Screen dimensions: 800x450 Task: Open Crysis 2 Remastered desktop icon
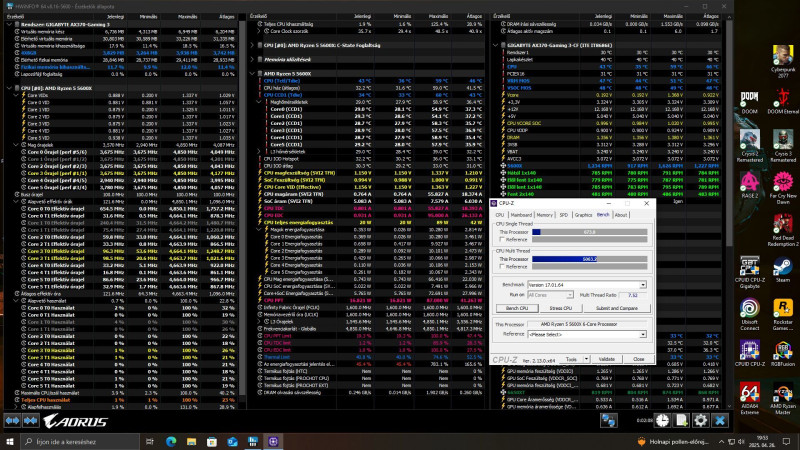click(749, 146)
